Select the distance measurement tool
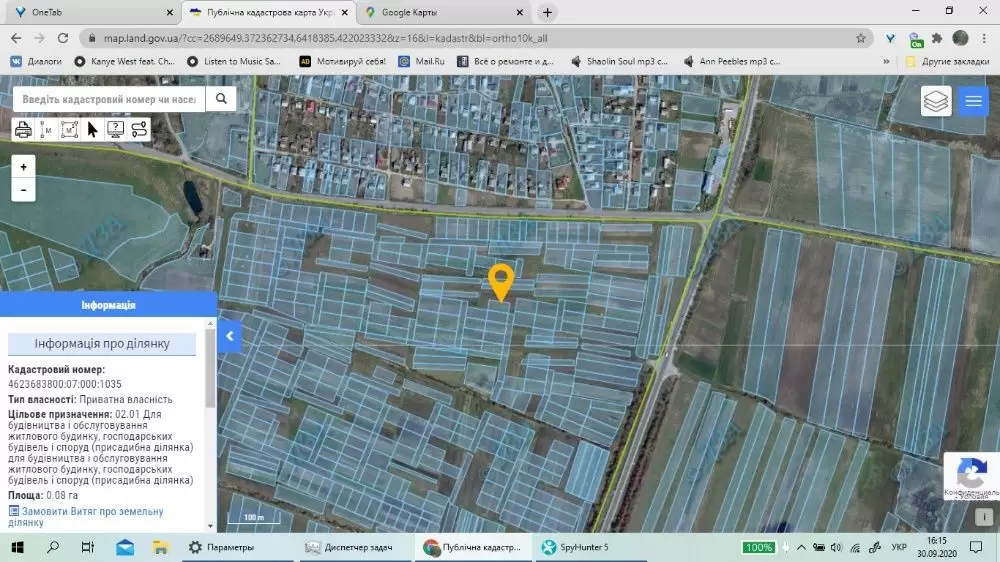This screenshot has width=1000, height=562. (x=46, y=129)
